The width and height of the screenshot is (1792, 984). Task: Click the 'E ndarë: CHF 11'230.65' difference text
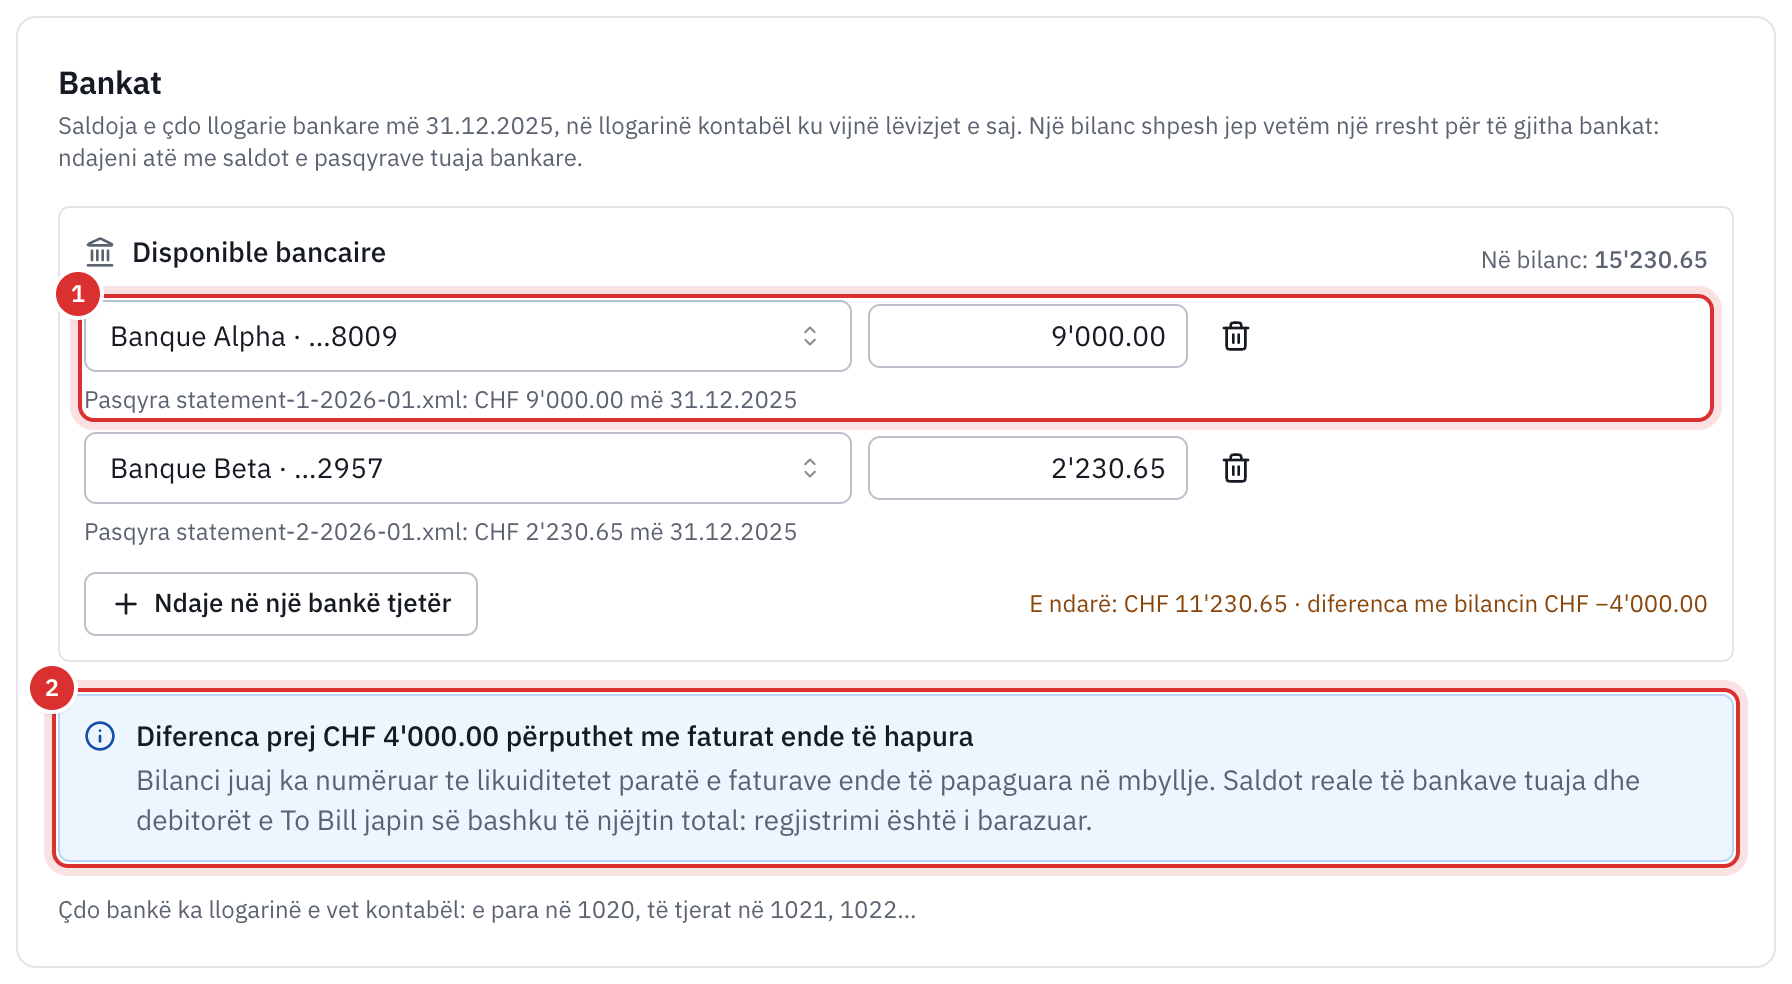point(1368,604)
